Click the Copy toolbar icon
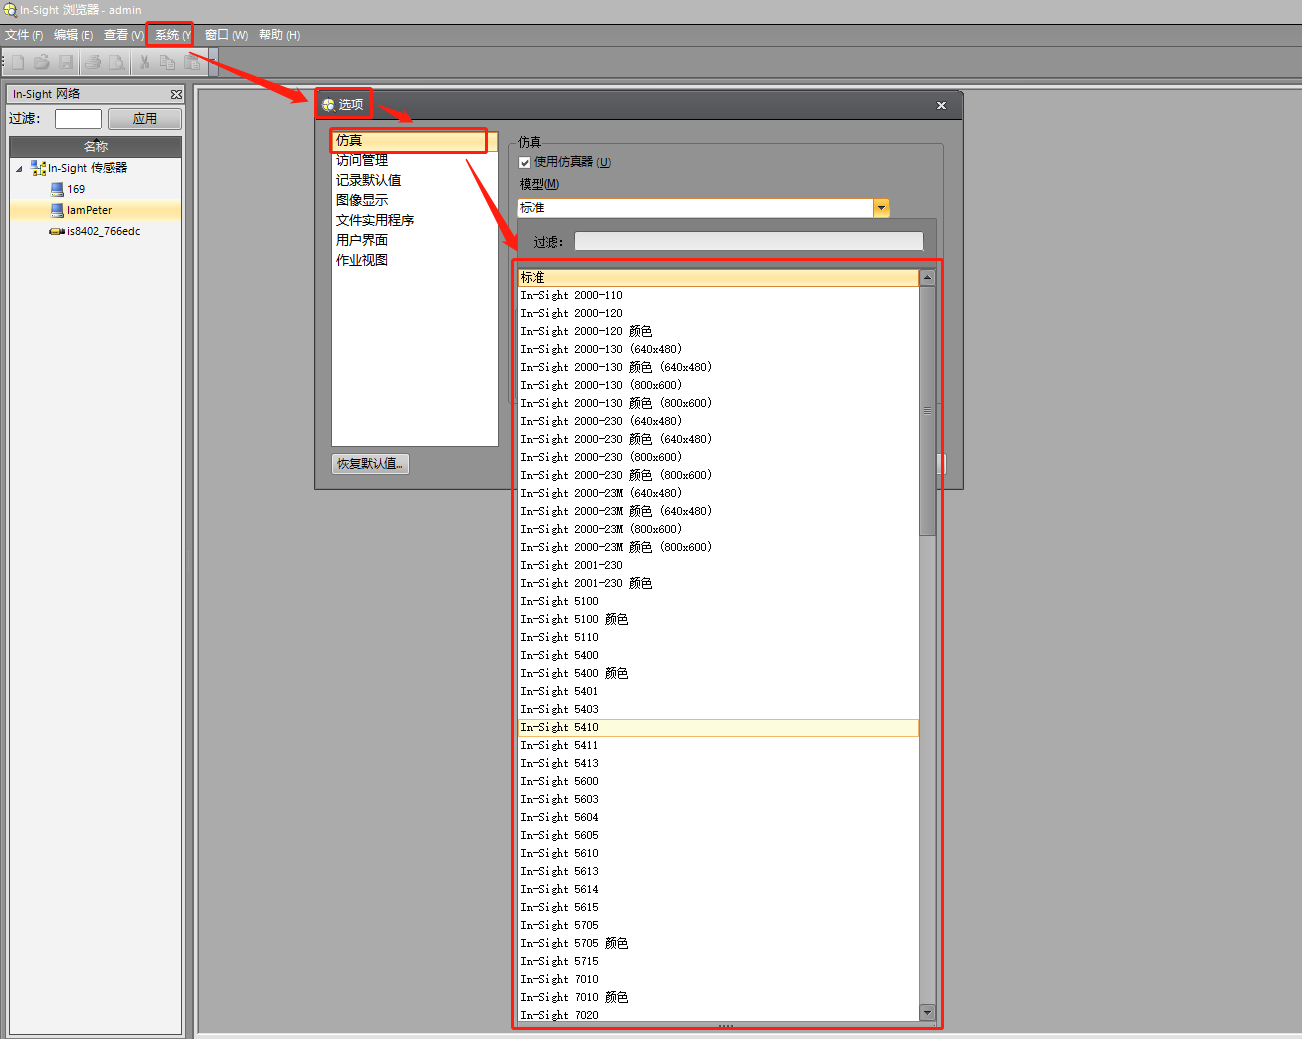Image resolution: width=1302 pixels, height=1039 pixels. click(167, 62)
